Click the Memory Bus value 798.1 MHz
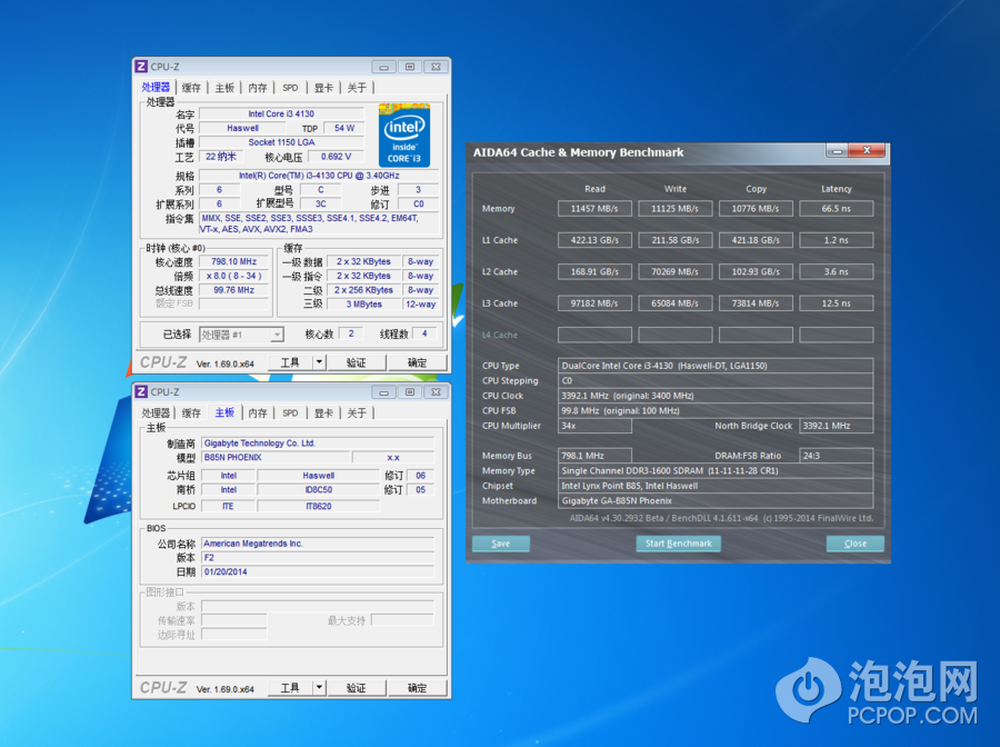 tap(594, 455)
